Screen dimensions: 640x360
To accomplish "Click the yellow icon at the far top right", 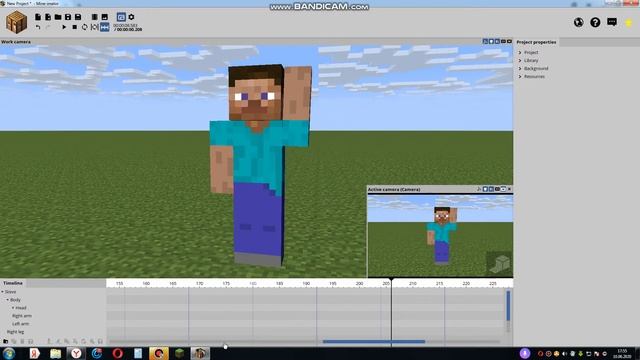I will (x=629, y=22).
